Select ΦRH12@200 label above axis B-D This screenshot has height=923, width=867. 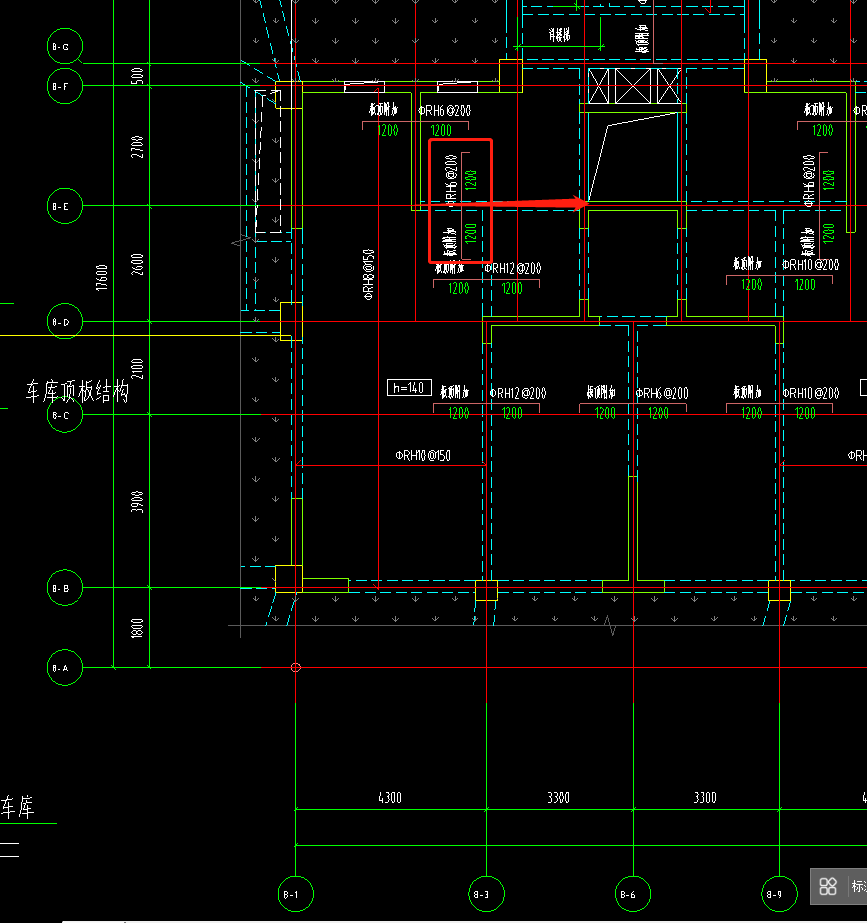click(x=513, y=269)
